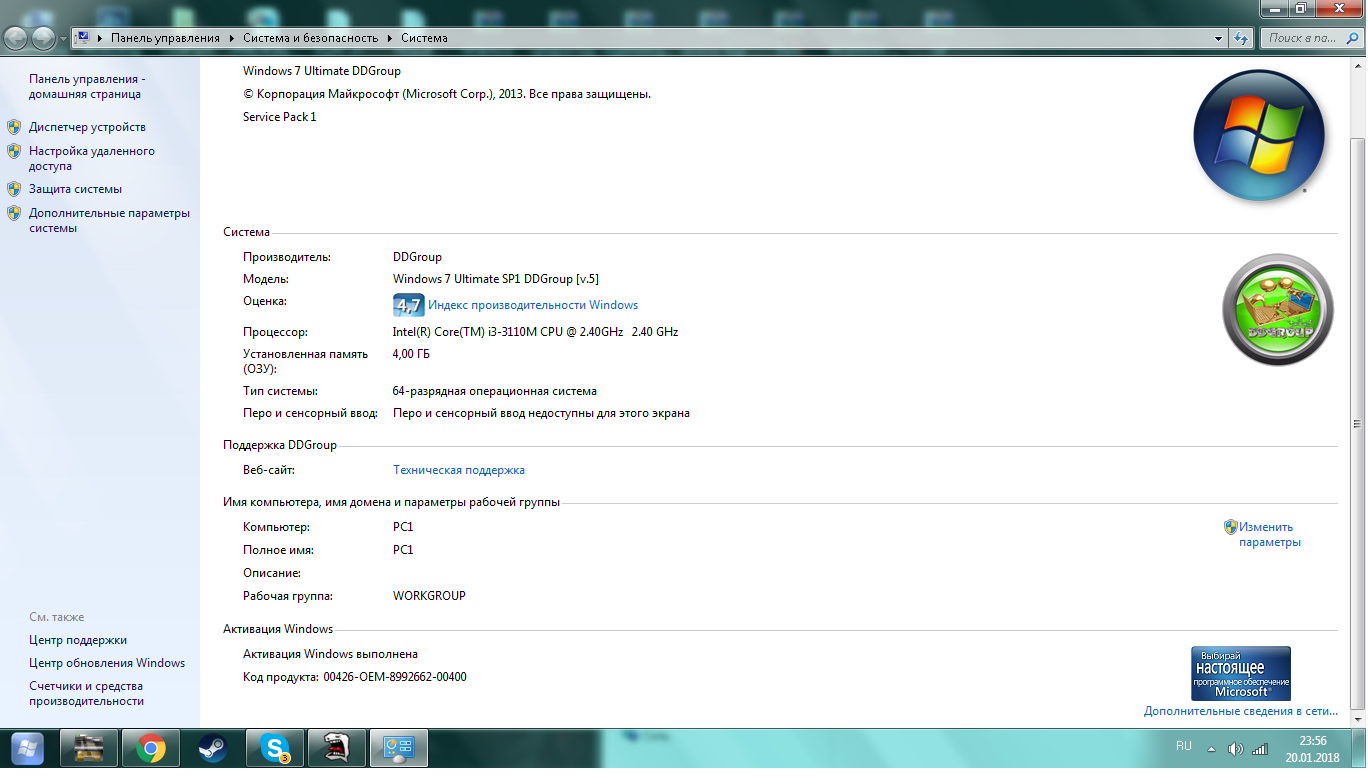Click the network signal tray icon
1368x784 pixels.
[x=1261, y=749]
